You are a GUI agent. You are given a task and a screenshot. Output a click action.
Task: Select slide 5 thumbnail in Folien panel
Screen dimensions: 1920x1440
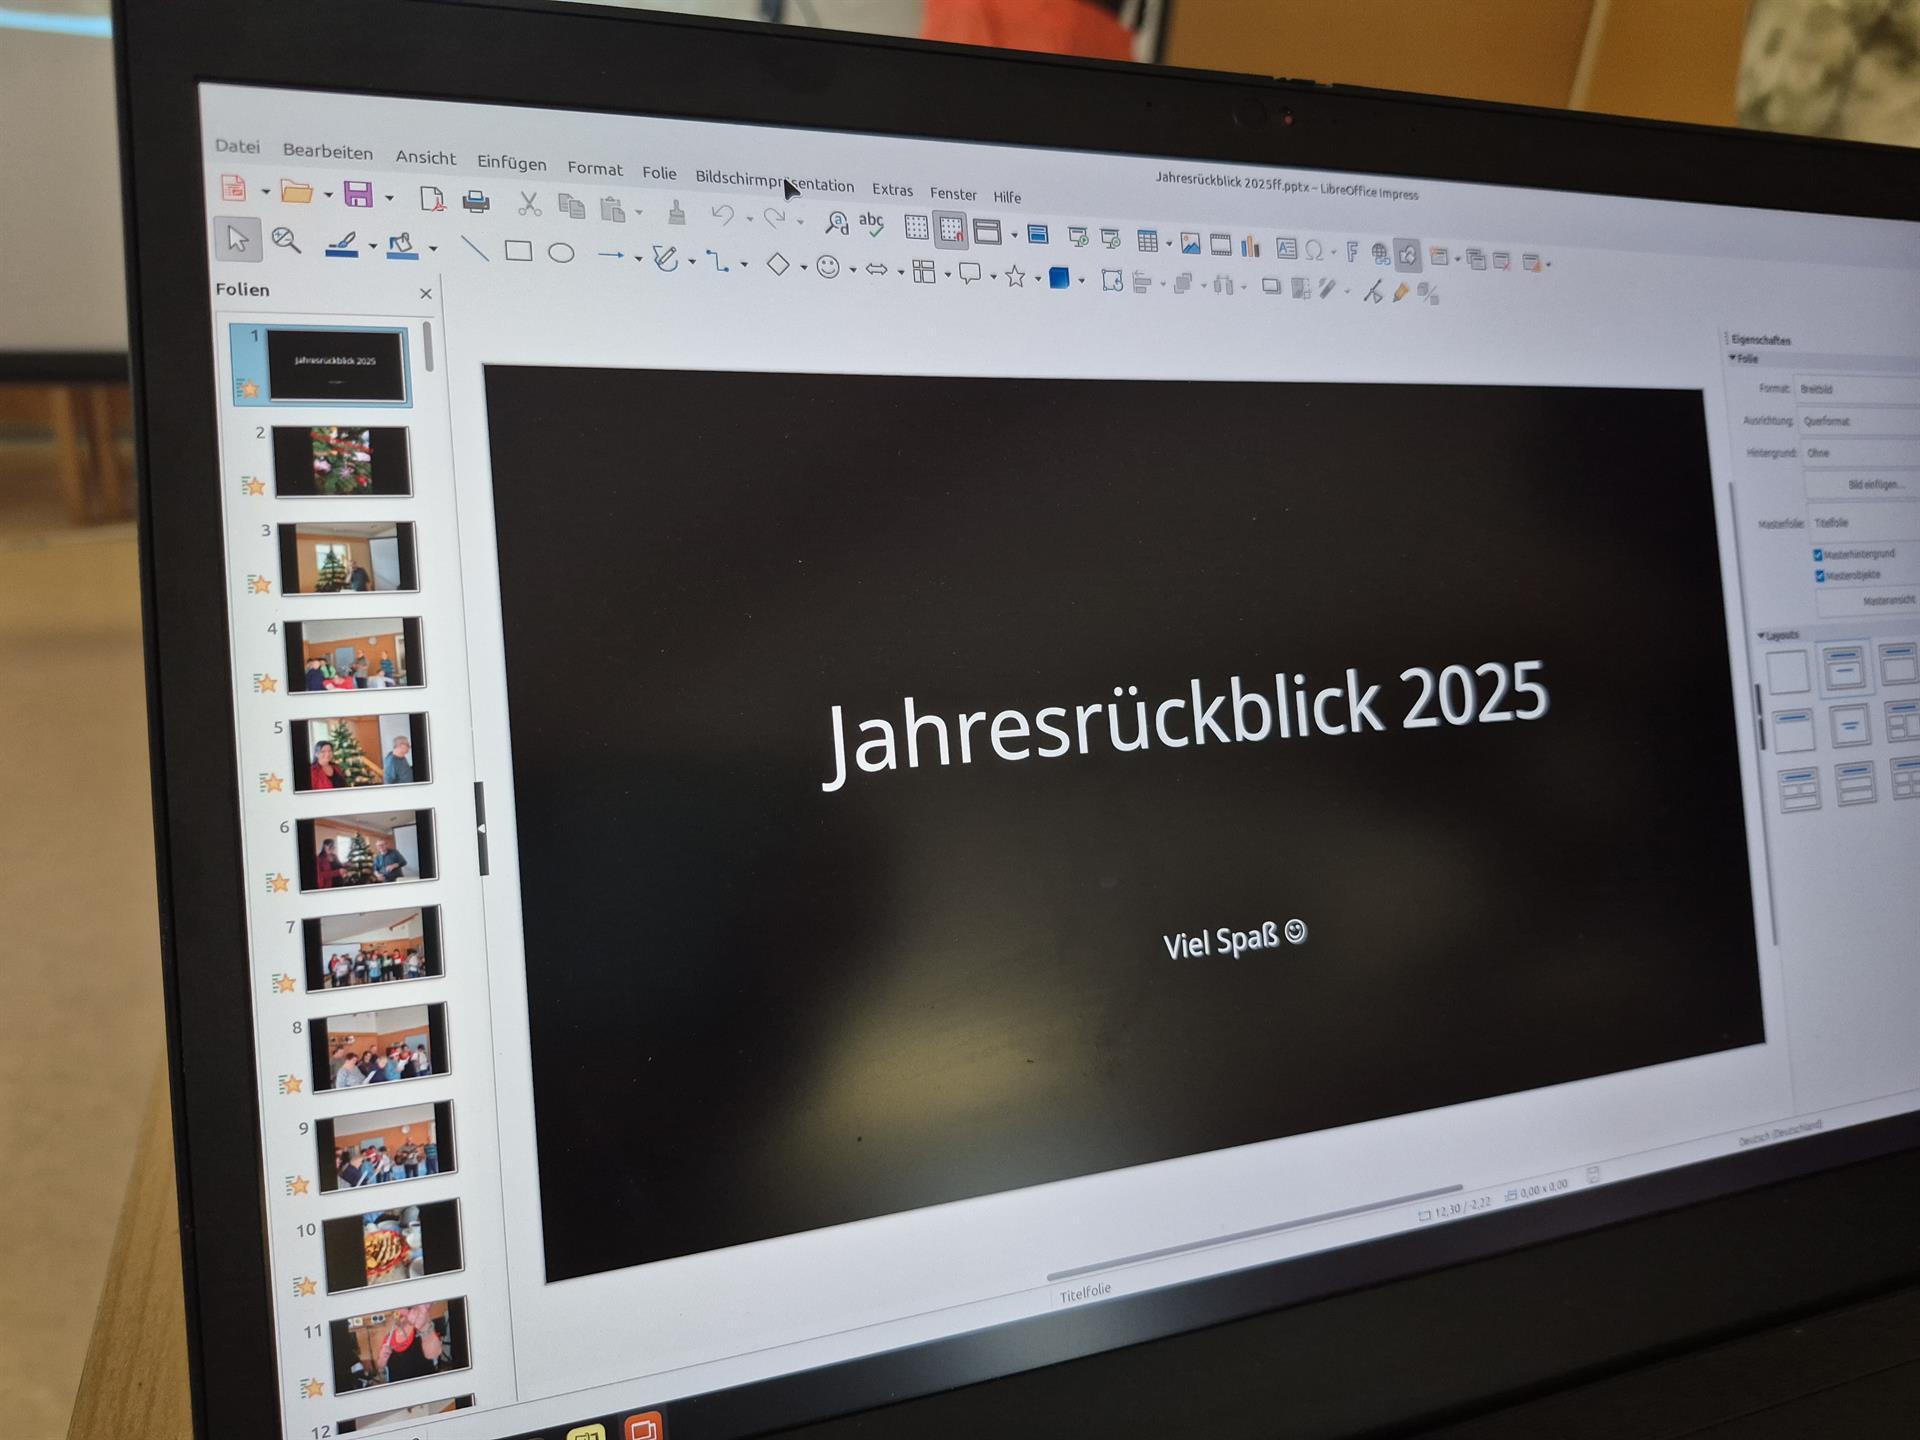click(x=360, y=752)
